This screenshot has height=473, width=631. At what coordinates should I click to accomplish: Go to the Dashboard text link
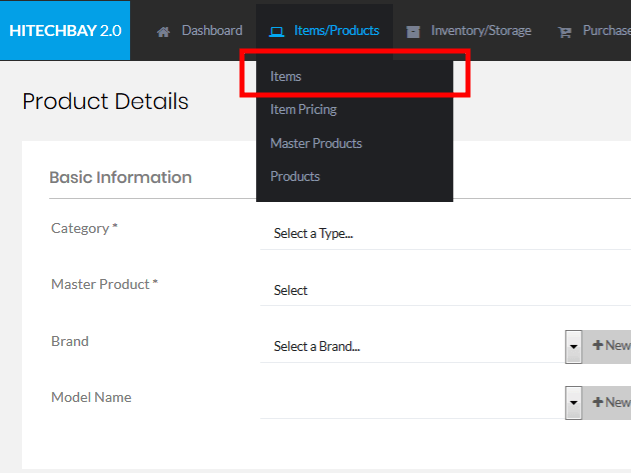(212, 31)
